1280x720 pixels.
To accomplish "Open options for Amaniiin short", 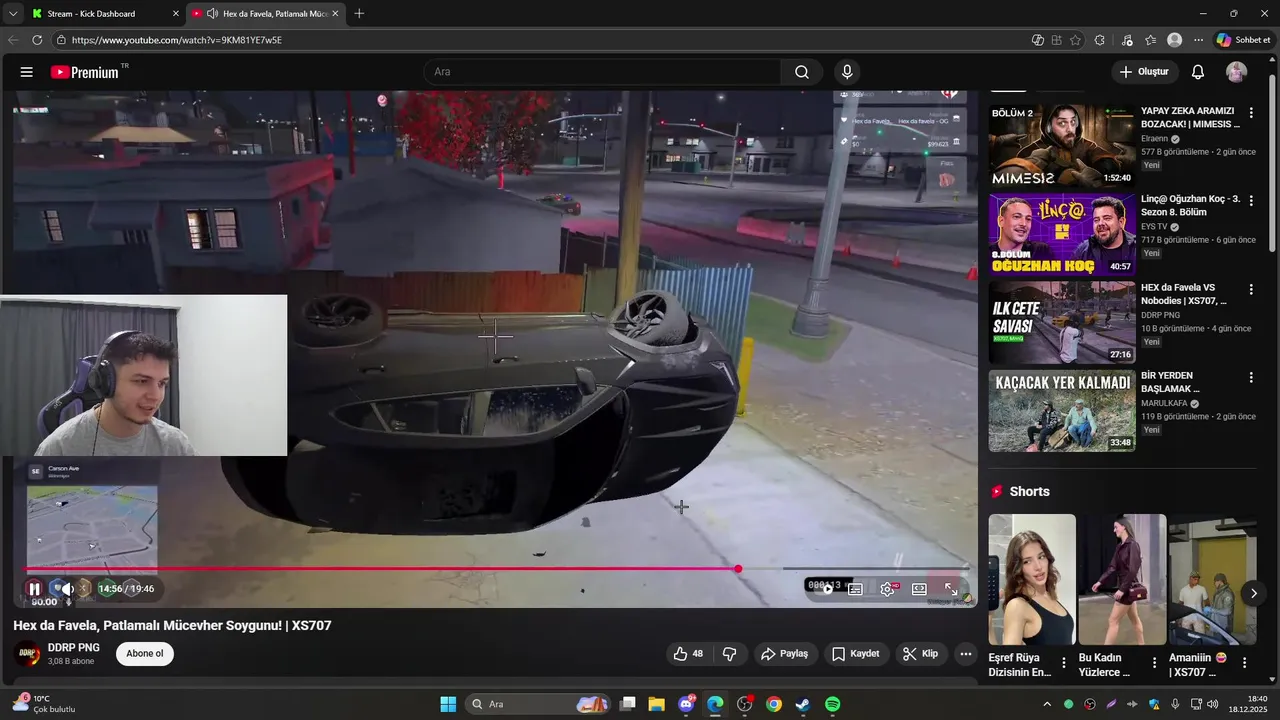I will click(x=1245, y=662).
